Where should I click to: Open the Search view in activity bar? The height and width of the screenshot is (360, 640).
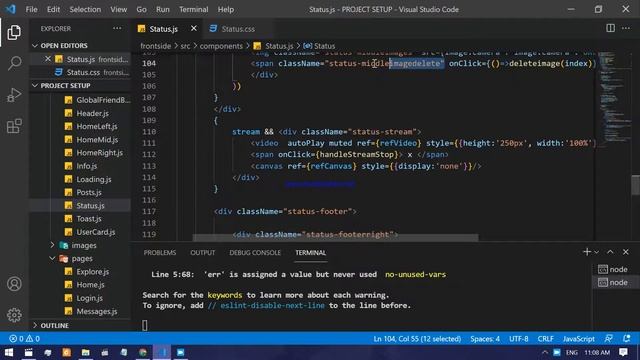(14, 63)
